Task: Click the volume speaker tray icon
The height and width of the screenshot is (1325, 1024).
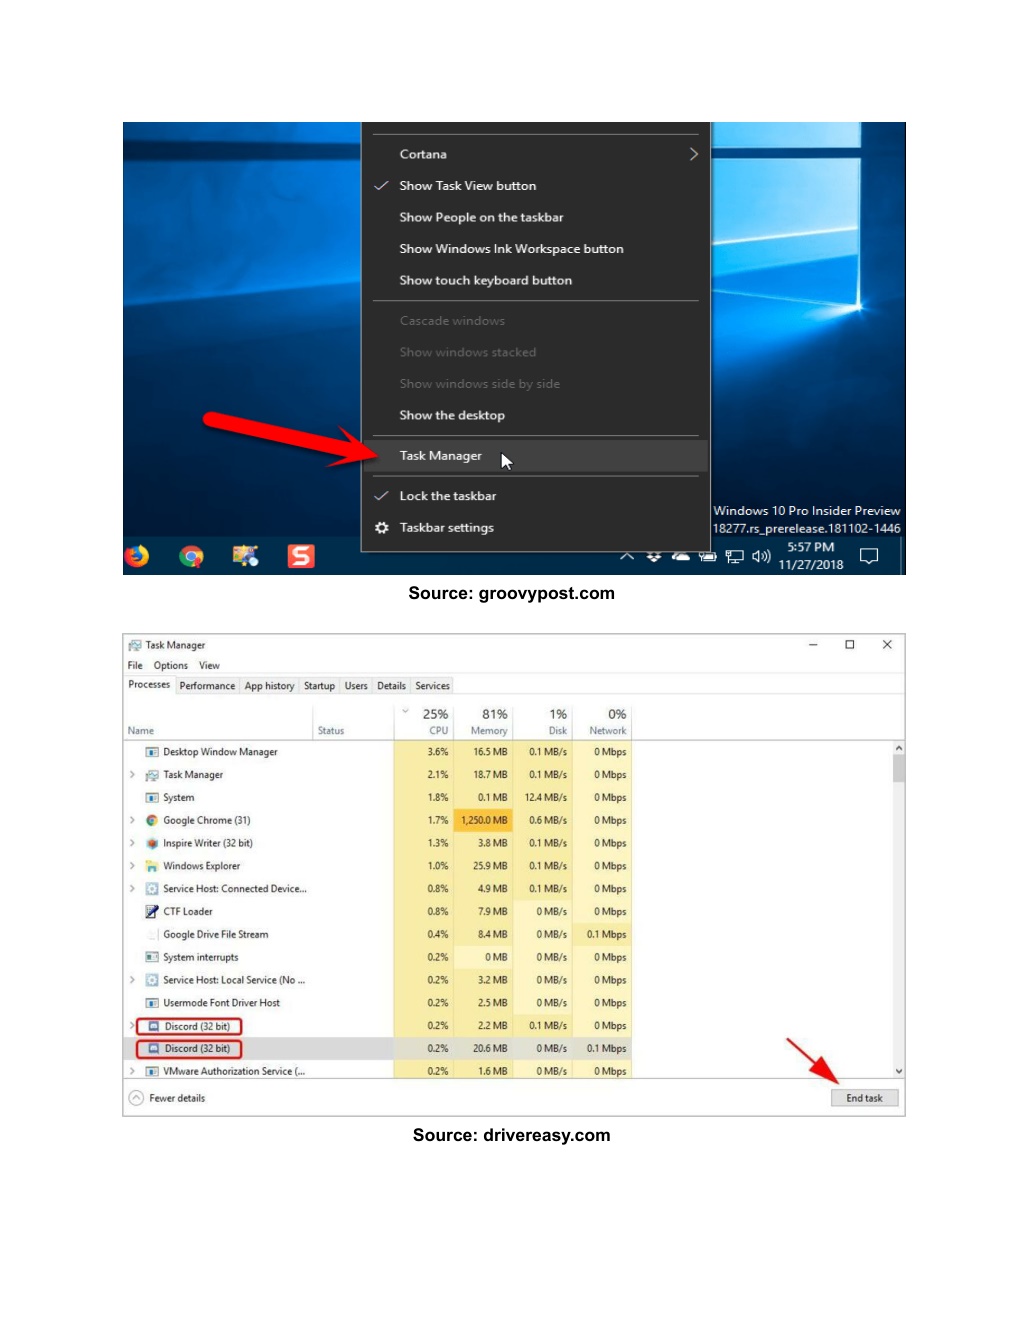Action: (761, 556)
